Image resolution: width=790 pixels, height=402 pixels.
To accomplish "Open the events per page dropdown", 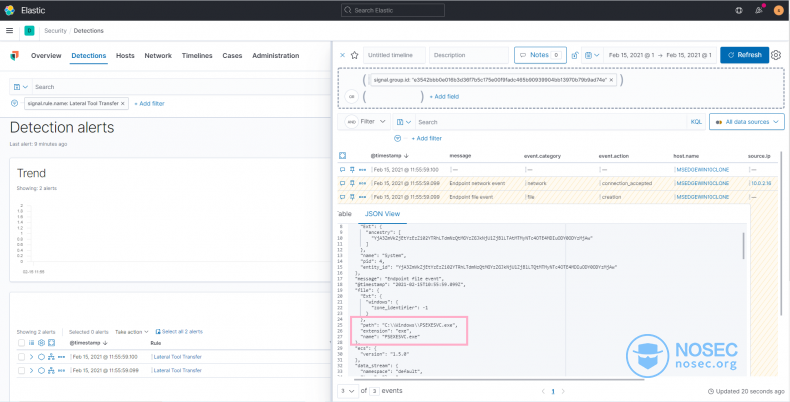I will 348,391.
